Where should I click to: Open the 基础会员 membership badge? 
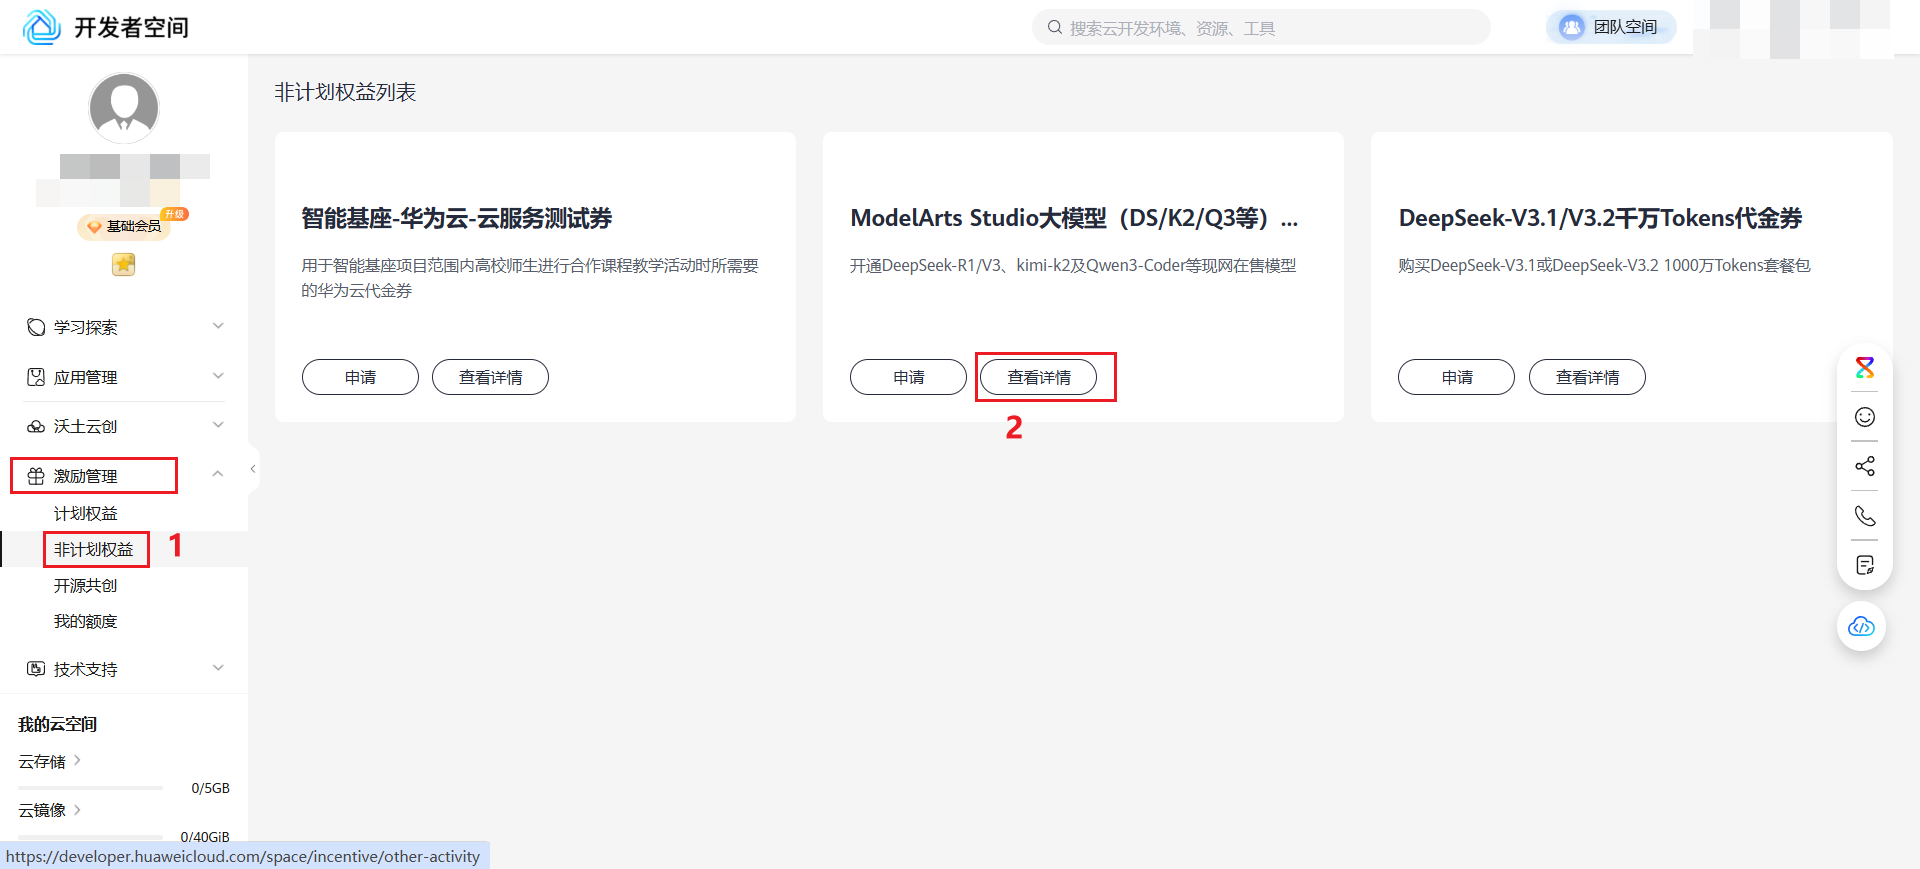tap(124, 226)
